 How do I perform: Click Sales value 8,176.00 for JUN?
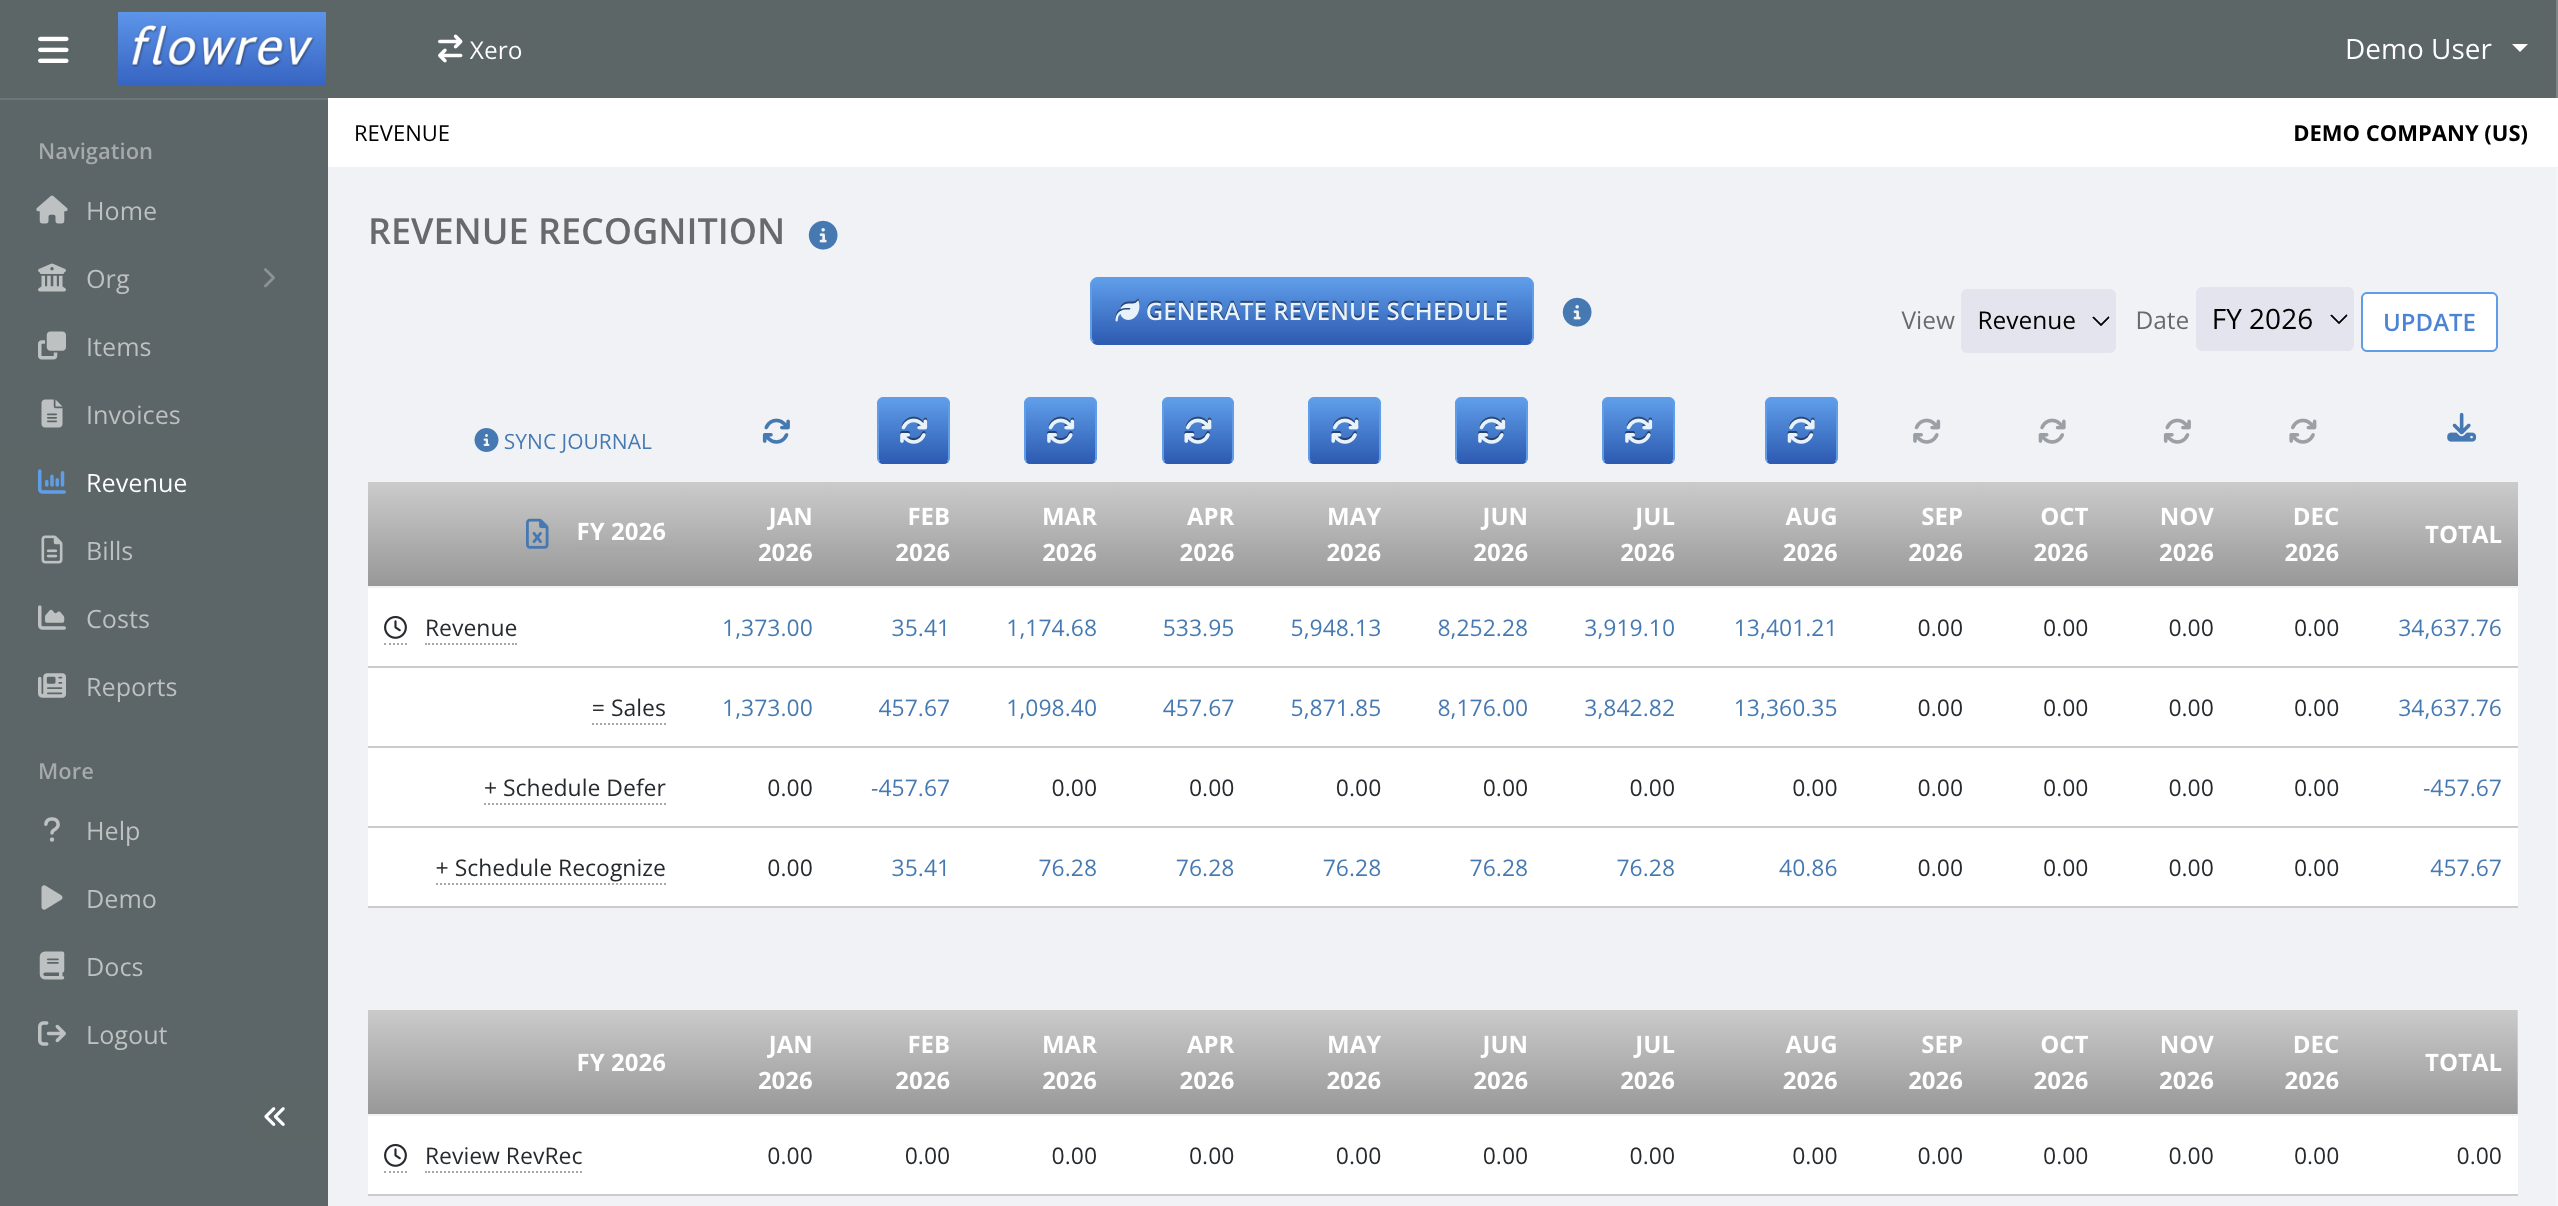click(1482, 708)
